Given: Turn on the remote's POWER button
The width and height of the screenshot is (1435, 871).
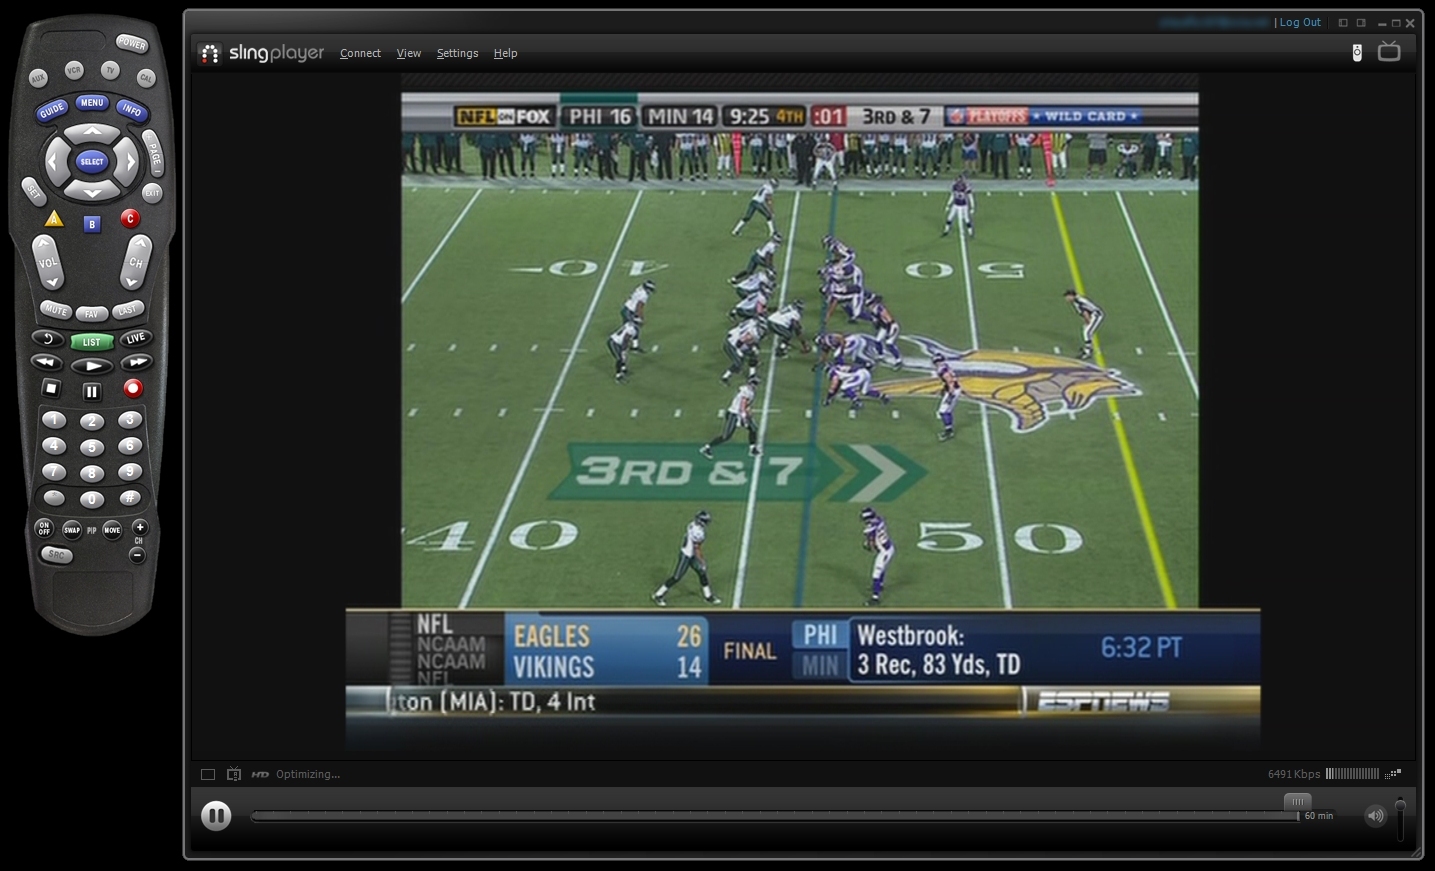Looking at the screenshot, I should click(x=131, y=43).
